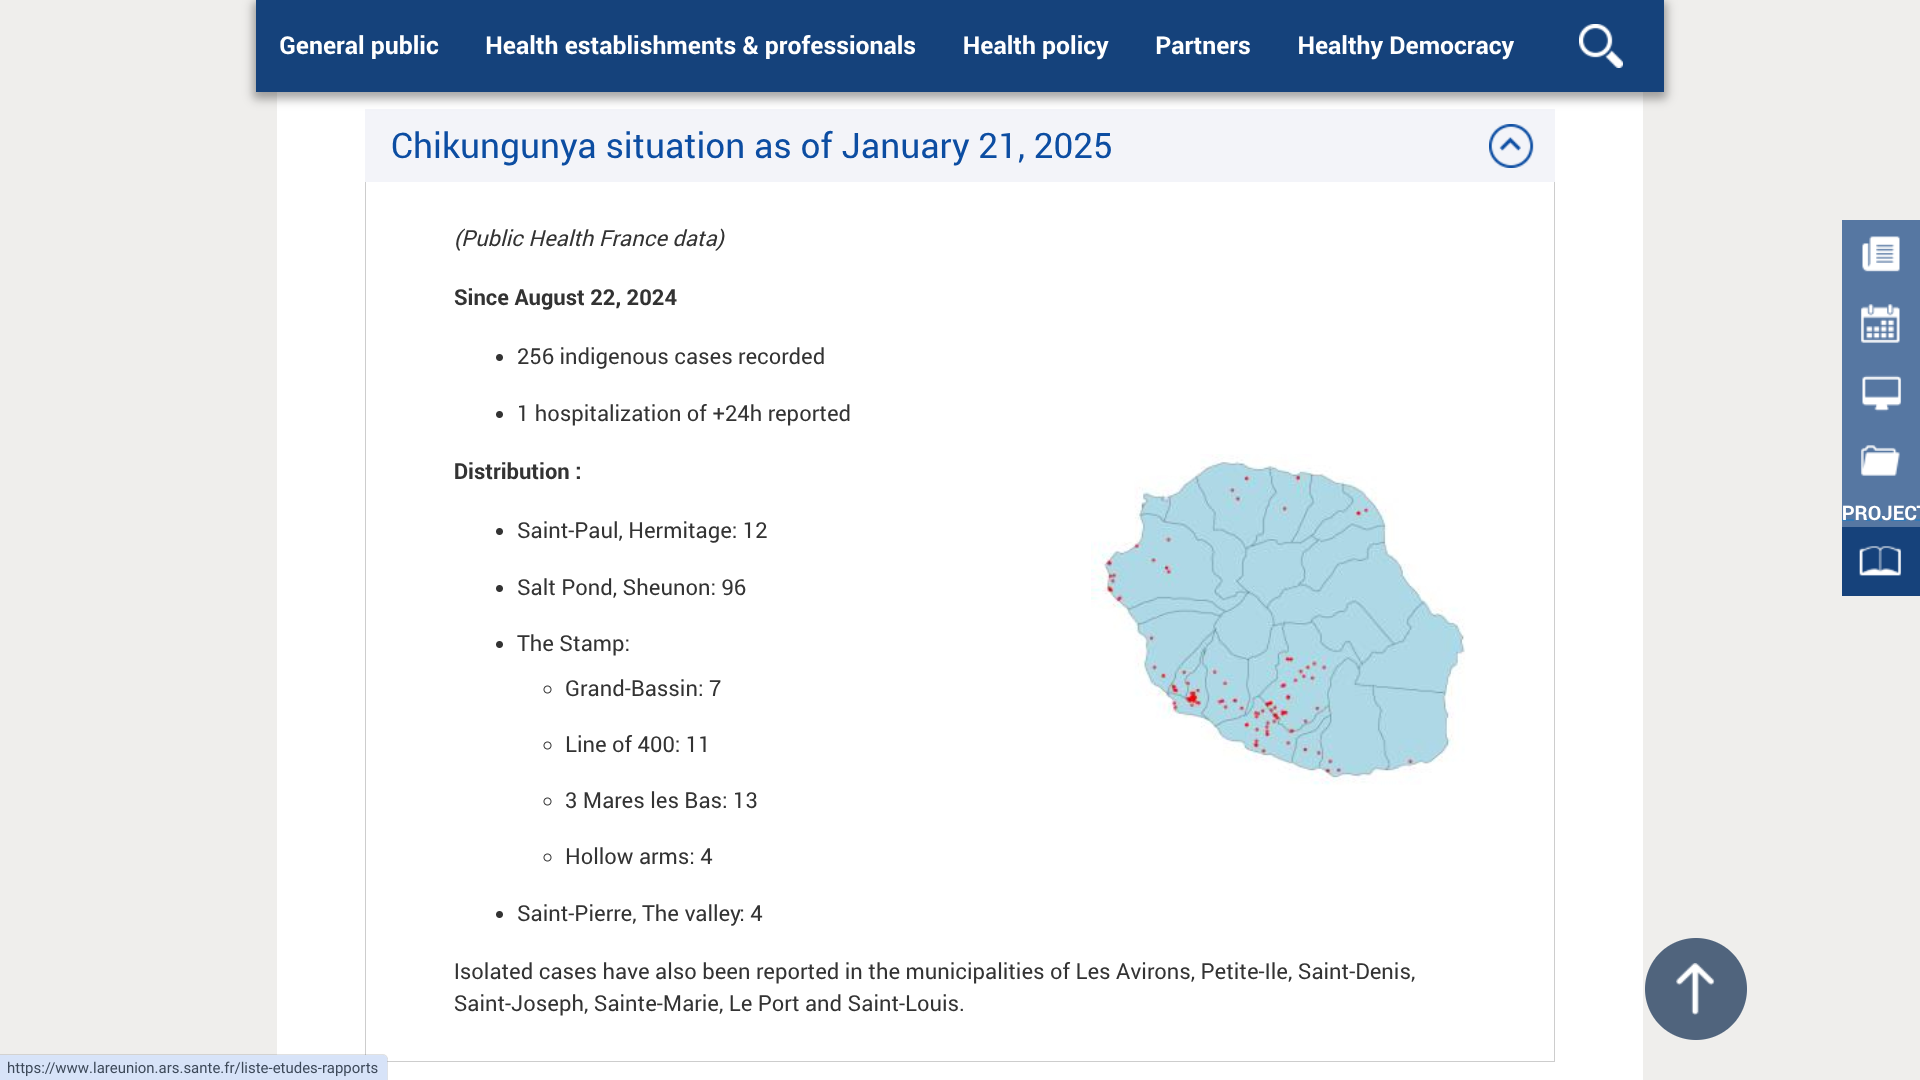
Task: Click the Salt Pond, Sheunon list item
Action: 631,588
